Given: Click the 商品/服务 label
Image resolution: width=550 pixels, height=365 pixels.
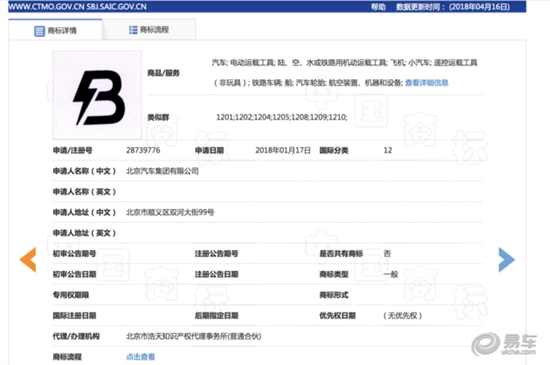Looking at the screenshot, I should click(163, 73).
